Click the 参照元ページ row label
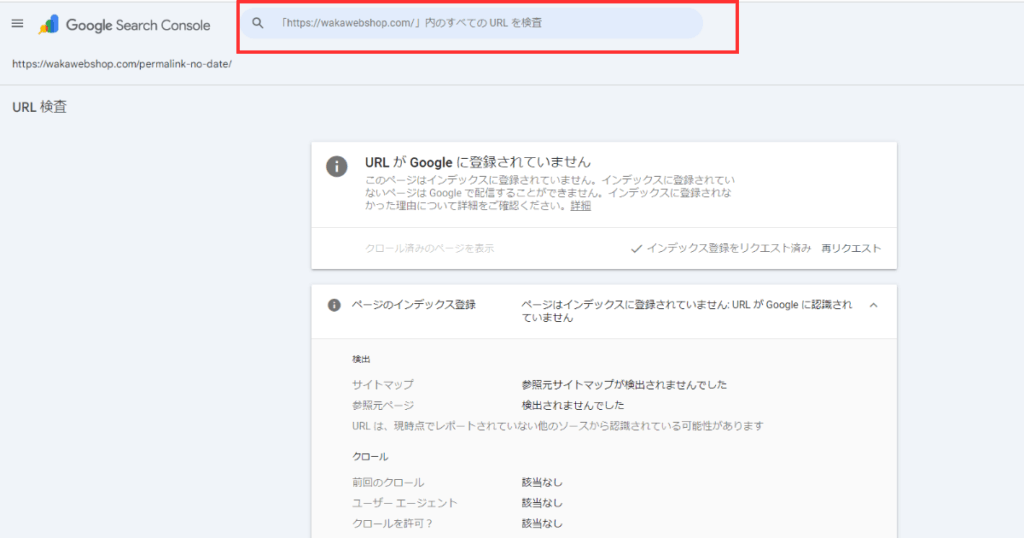Screen dimensions: 1024x538 click(382, 405)
